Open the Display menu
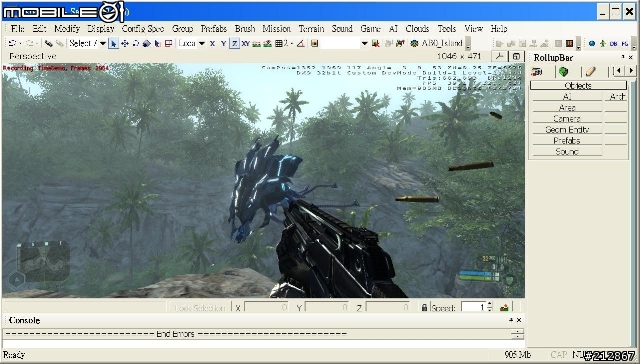 click(x=101, y=29)
